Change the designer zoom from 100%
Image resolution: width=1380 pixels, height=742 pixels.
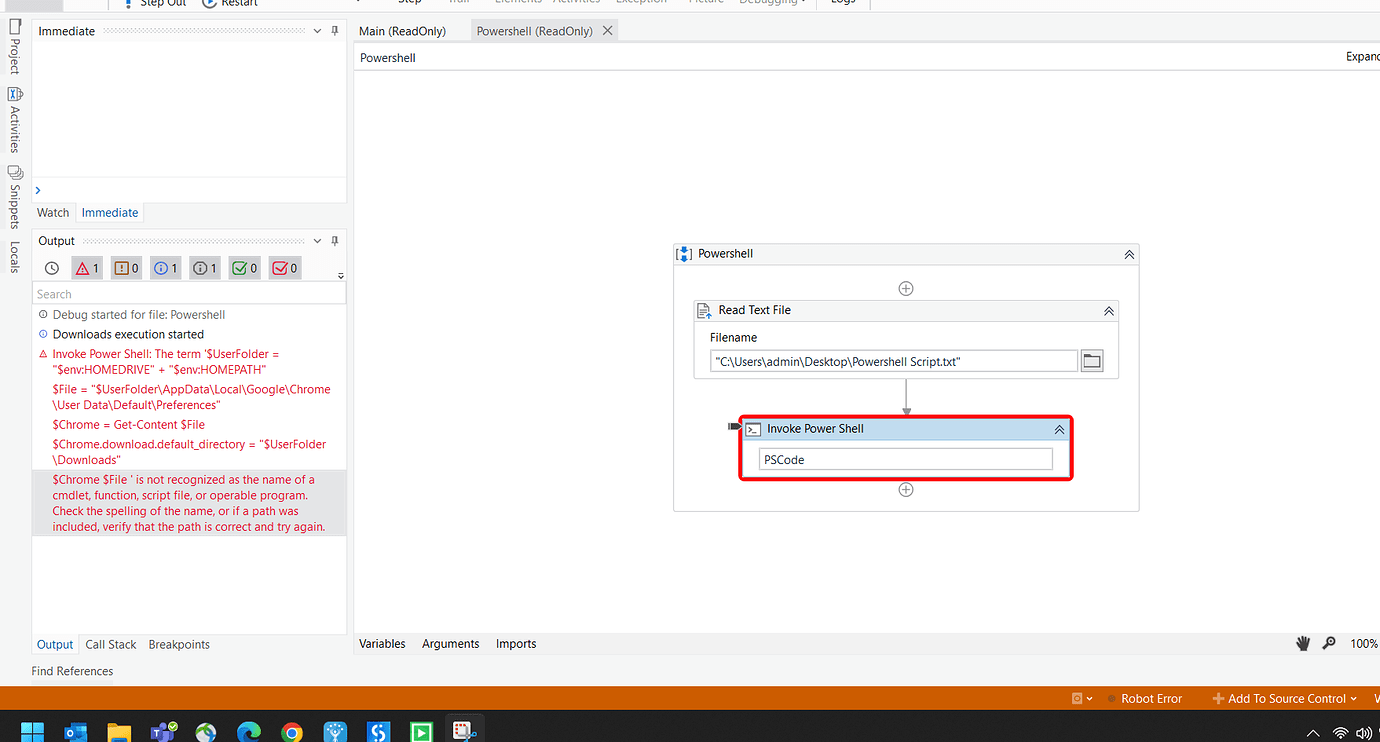click(x=1364, y=643)
